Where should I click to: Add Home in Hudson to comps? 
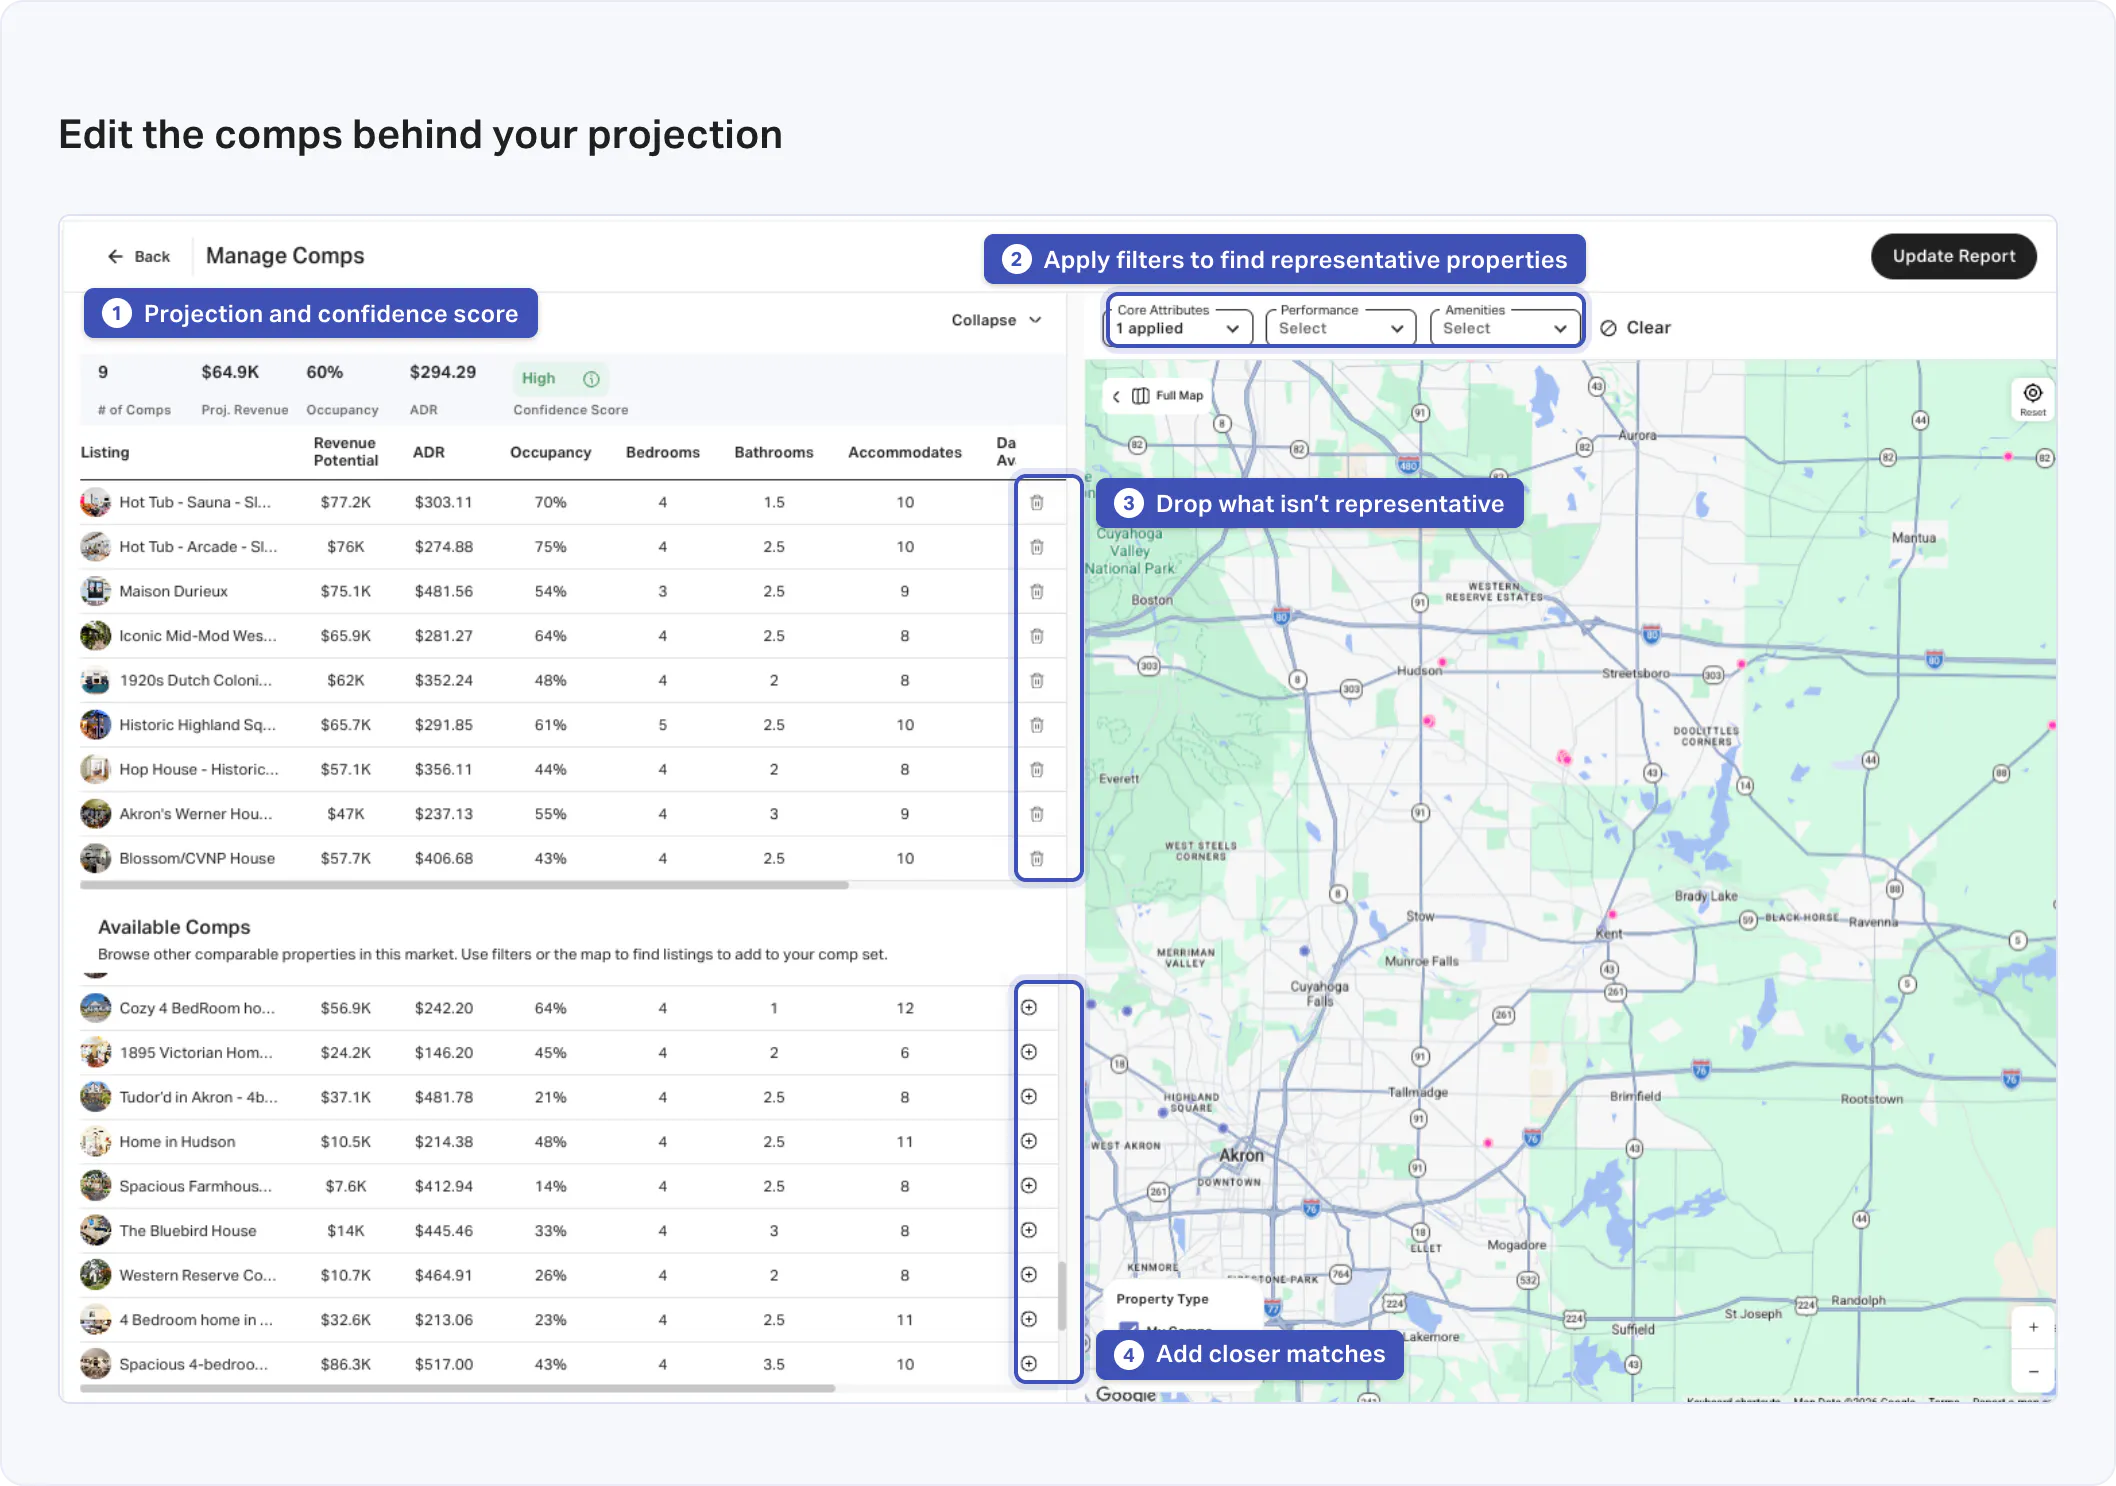point(1029,1141)
